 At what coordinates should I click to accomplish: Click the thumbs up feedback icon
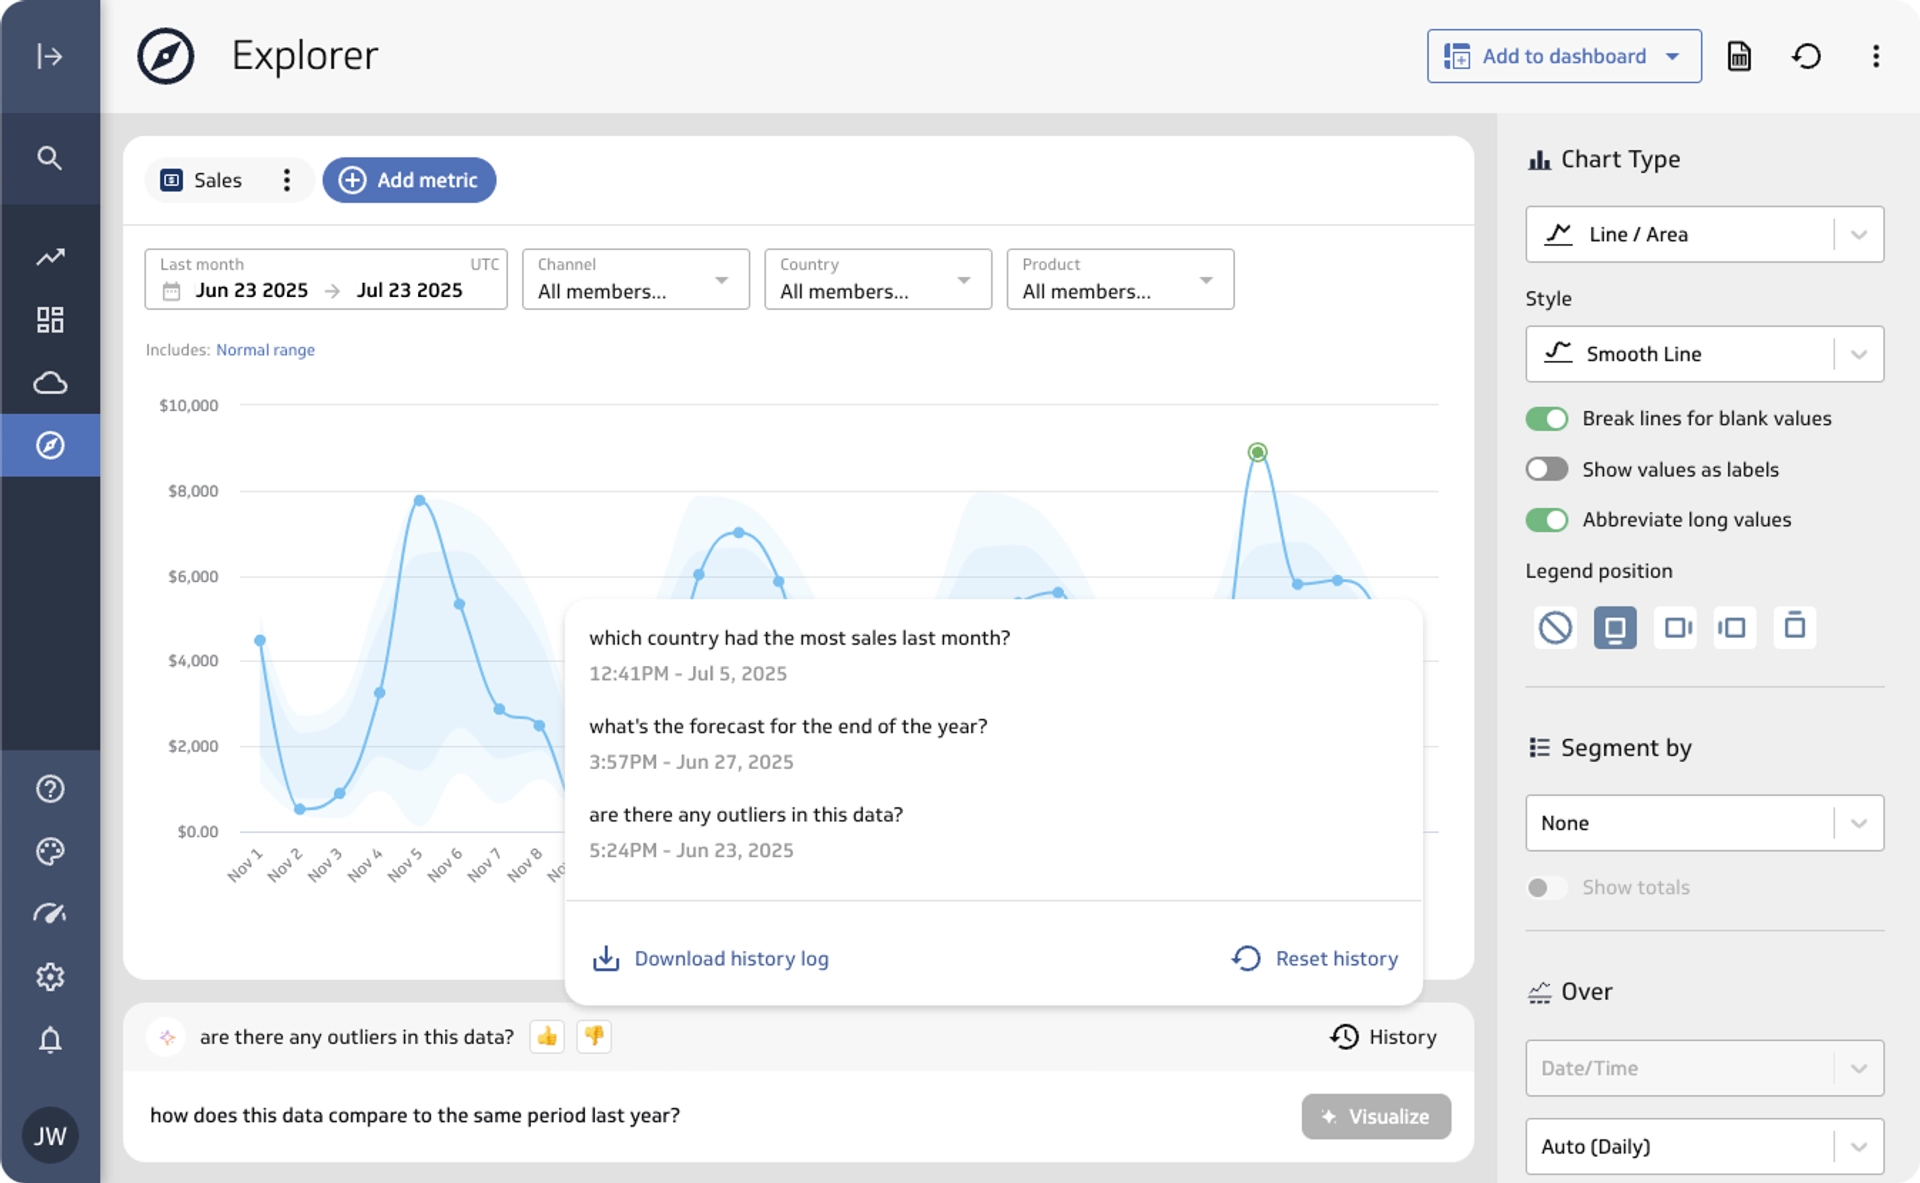547,1037
